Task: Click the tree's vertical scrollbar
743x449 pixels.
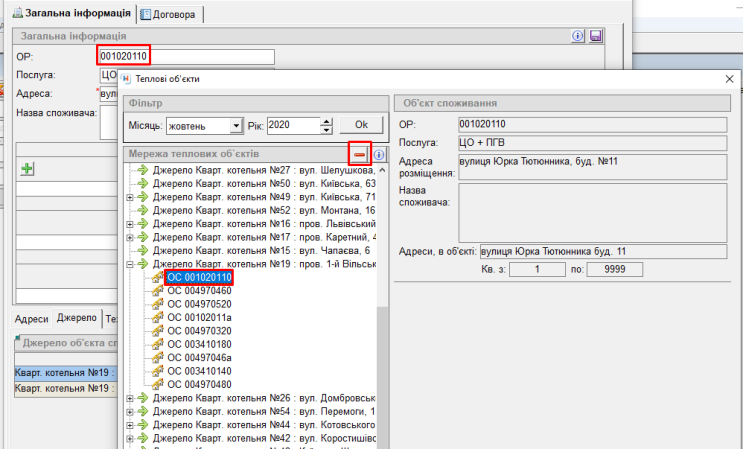Action: [x=382, y=350]
